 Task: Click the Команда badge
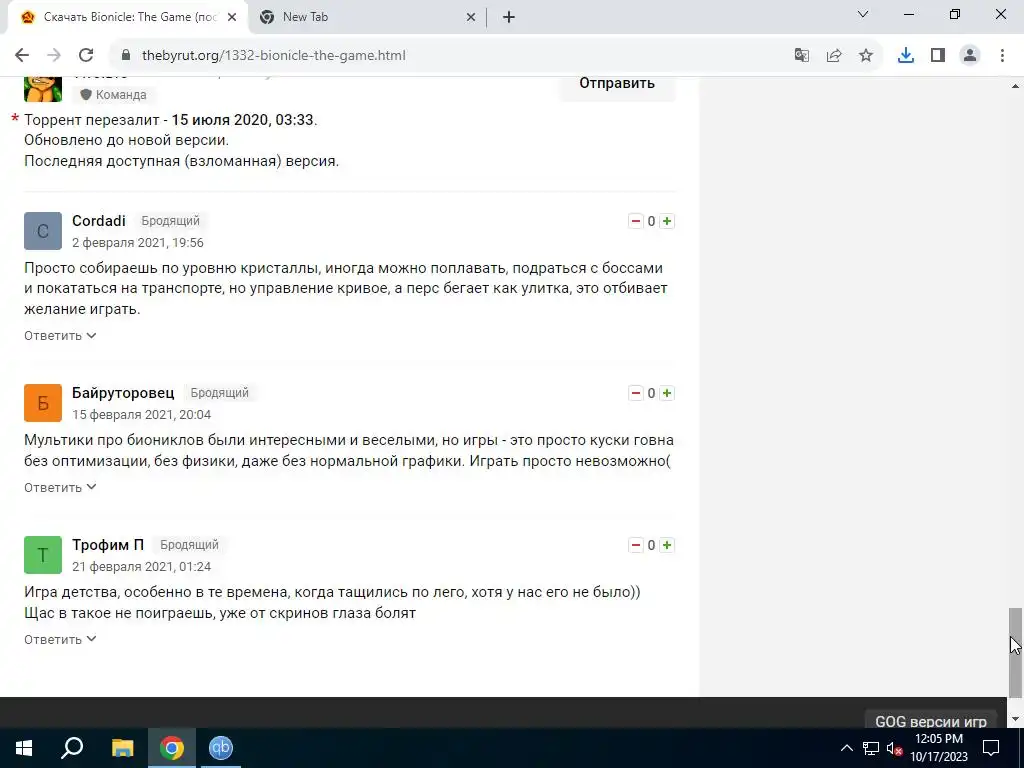[x=114, y=95]
